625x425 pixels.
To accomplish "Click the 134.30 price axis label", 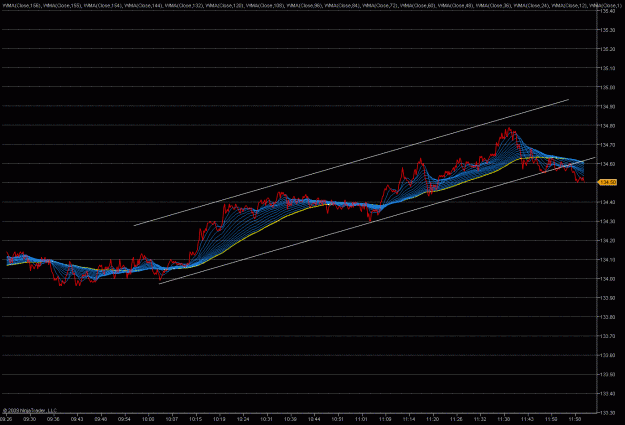I will pos(607,222).
